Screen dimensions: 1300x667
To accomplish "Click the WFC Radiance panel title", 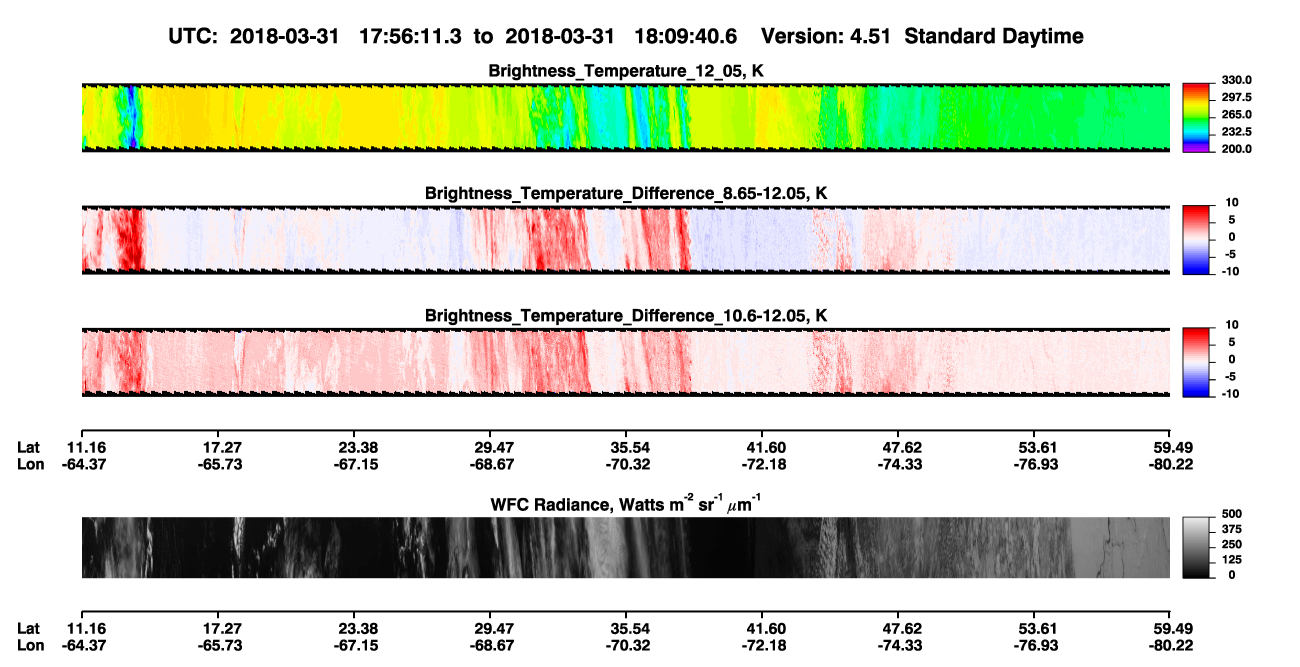I will coord(626,503).
